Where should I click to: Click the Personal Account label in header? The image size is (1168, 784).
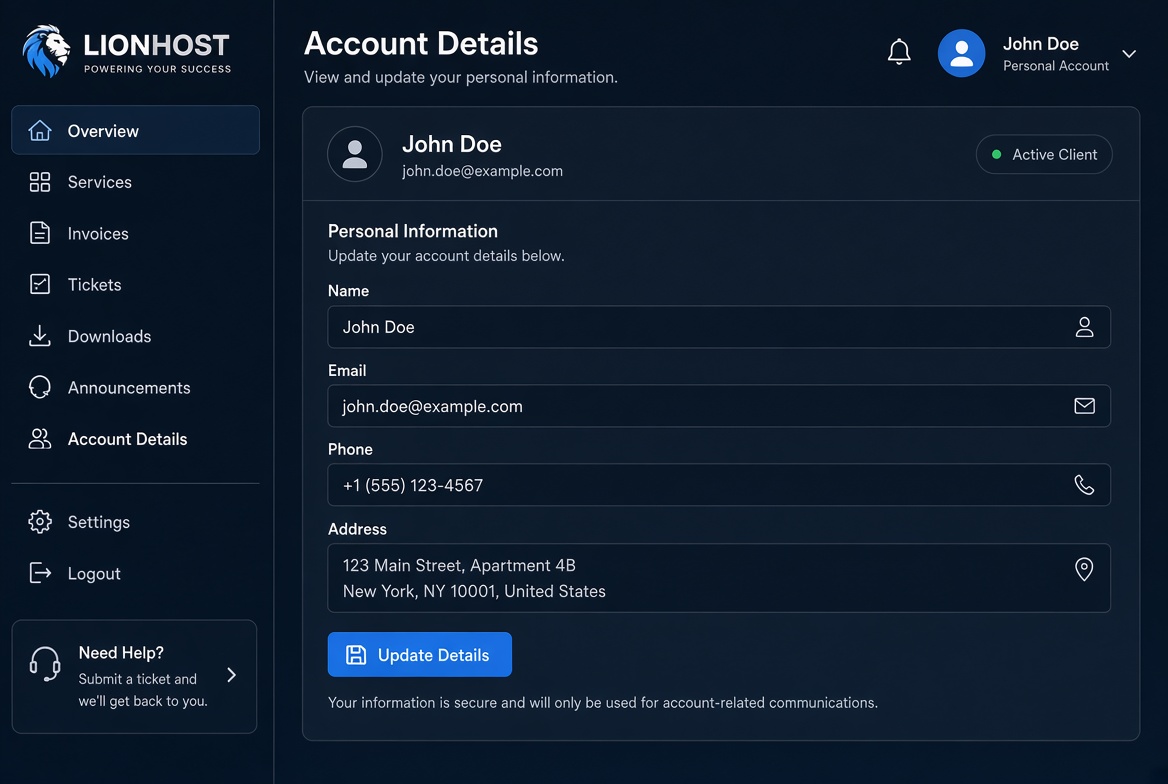[x=1056, y=66]
